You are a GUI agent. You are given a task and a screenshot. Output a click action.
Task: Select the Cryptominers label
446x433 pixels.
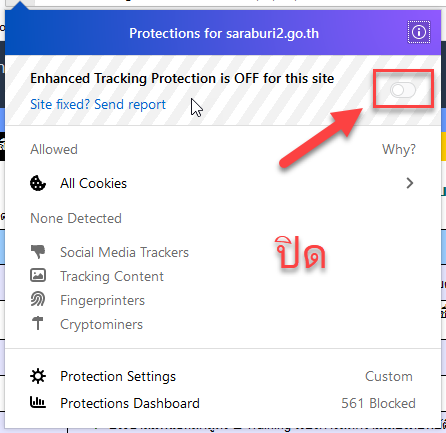tap(101, 324)
